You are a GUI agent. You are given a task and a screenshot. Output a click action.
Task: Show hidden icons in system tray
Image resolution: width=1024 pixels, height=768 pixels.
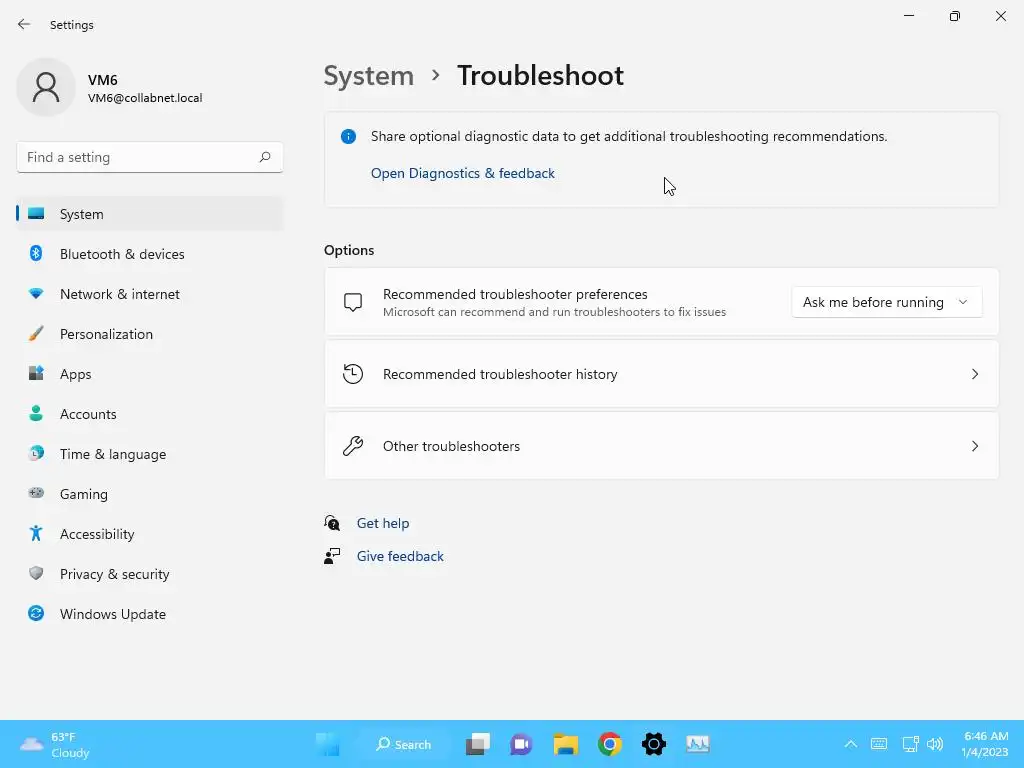[850, 744]
